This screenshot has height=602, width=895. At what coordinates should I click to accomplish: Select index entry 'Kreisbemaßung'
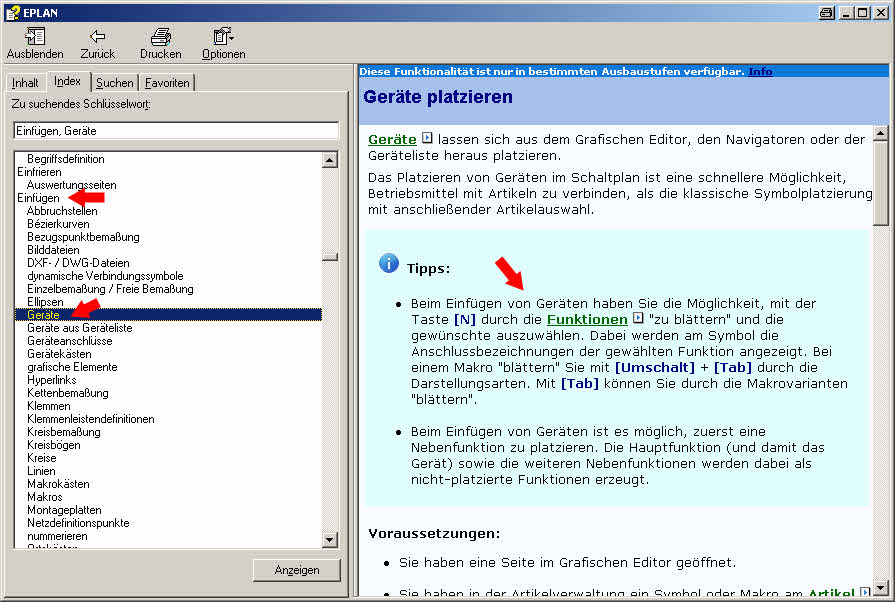(x=63, y=432)
